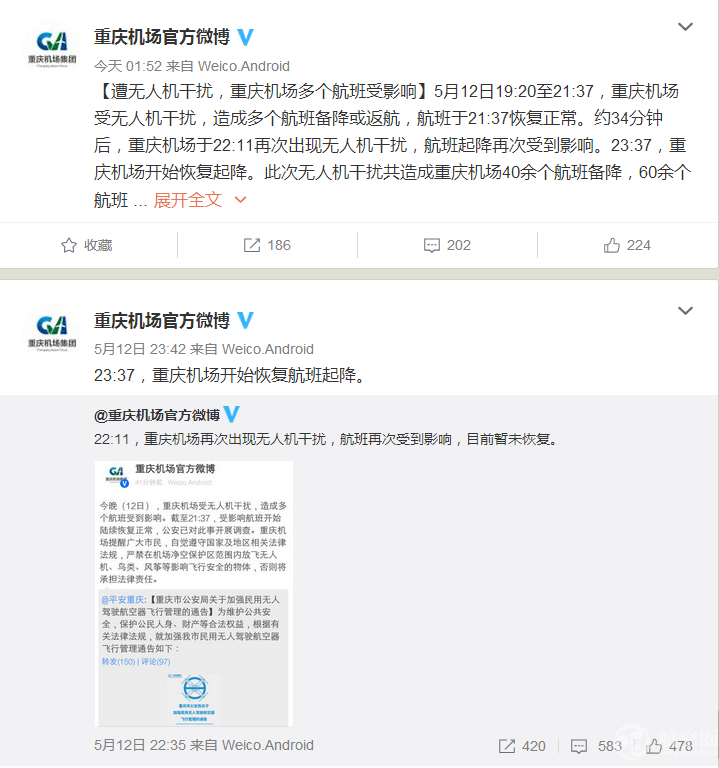Open the chevron menu on the second post
This screenshot has height=768, width=719.
click(685, 311)
